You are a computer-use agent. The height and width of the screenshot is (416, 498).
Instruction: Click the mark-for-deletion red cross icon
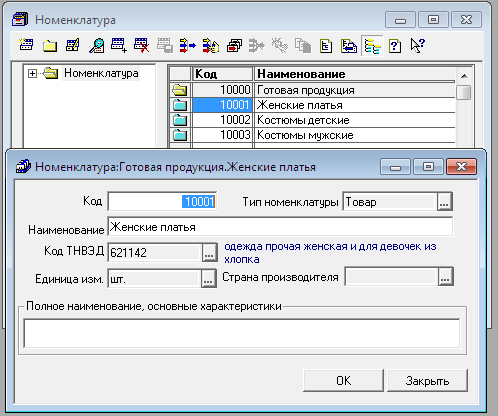[x=142, y=45]
